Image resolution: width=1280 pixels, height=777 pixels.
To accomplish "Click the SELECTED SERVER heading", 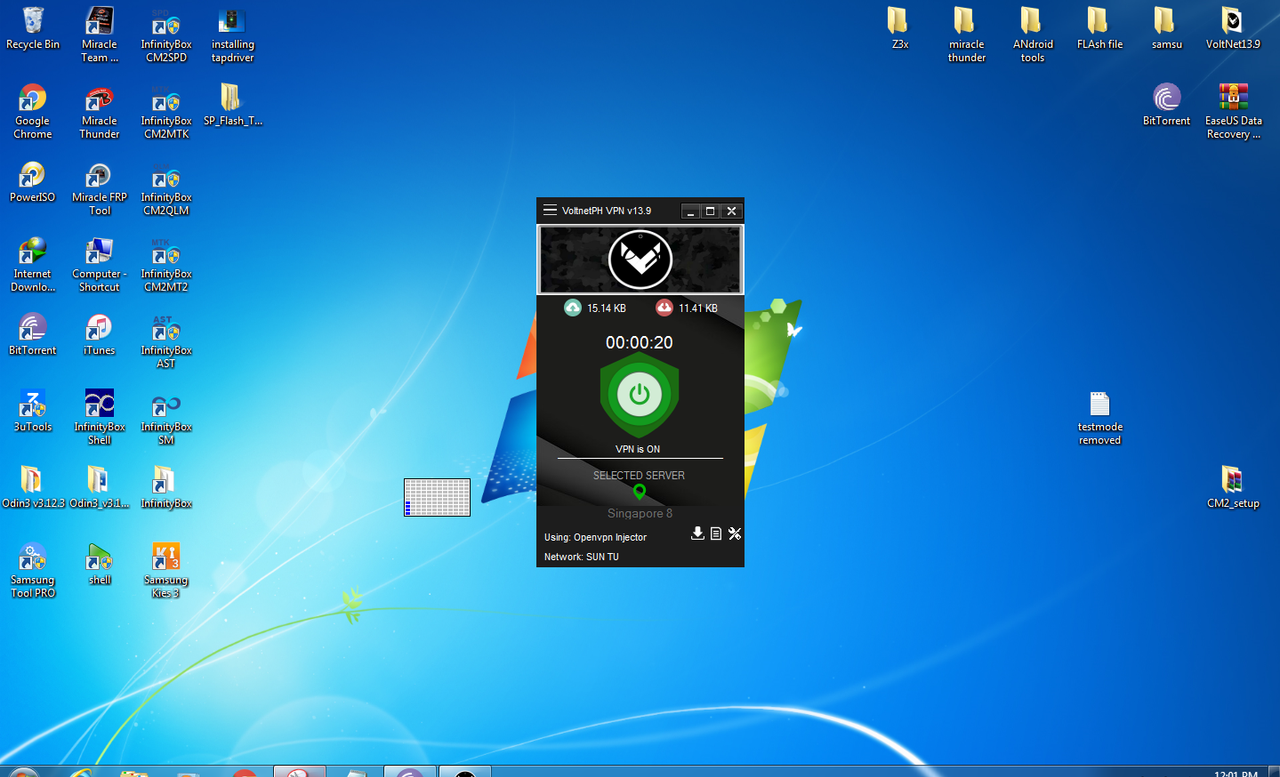I will [x=639, y=475].
